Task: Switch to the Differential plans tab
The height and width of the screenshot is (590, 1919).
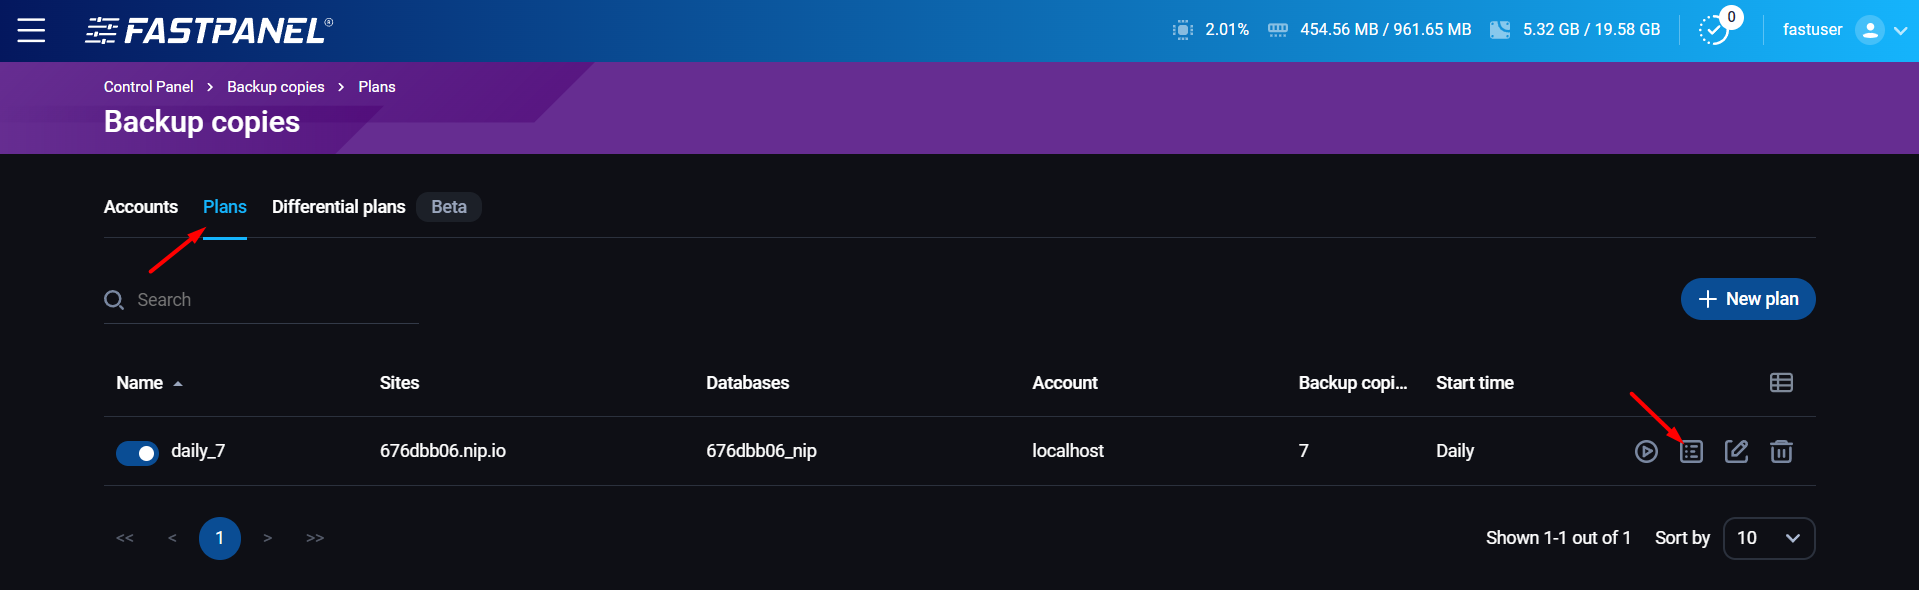Action: (x=338, y=207)
